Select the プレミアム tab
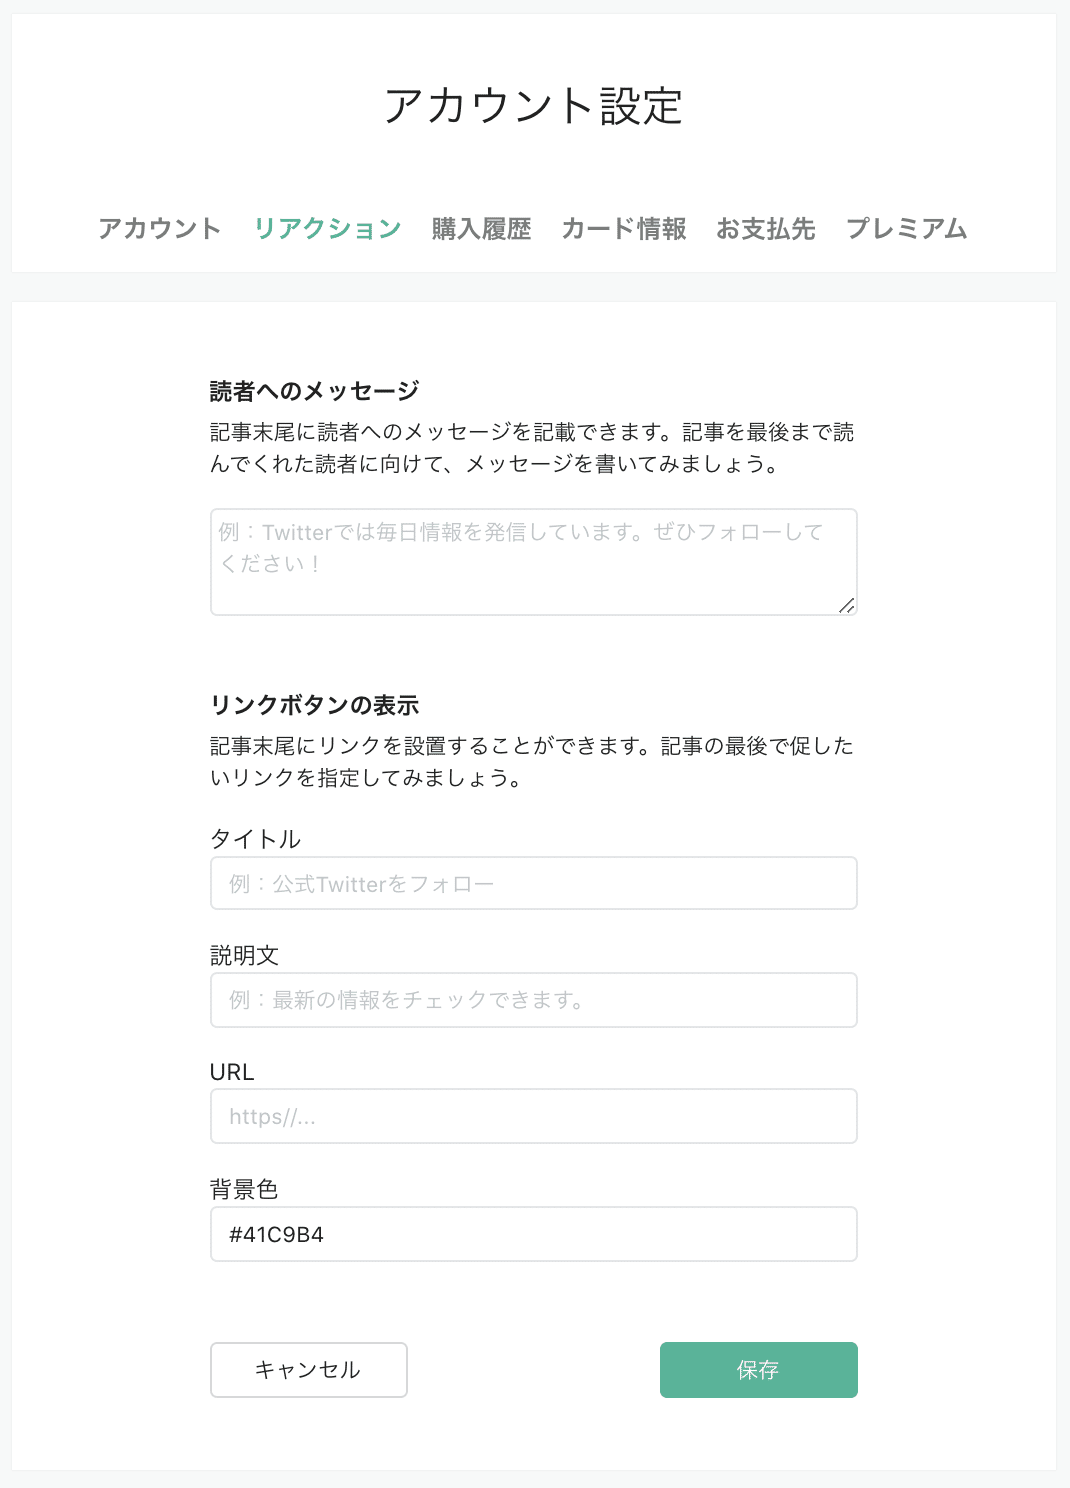 pyautogui.click(x=908, y=229)
